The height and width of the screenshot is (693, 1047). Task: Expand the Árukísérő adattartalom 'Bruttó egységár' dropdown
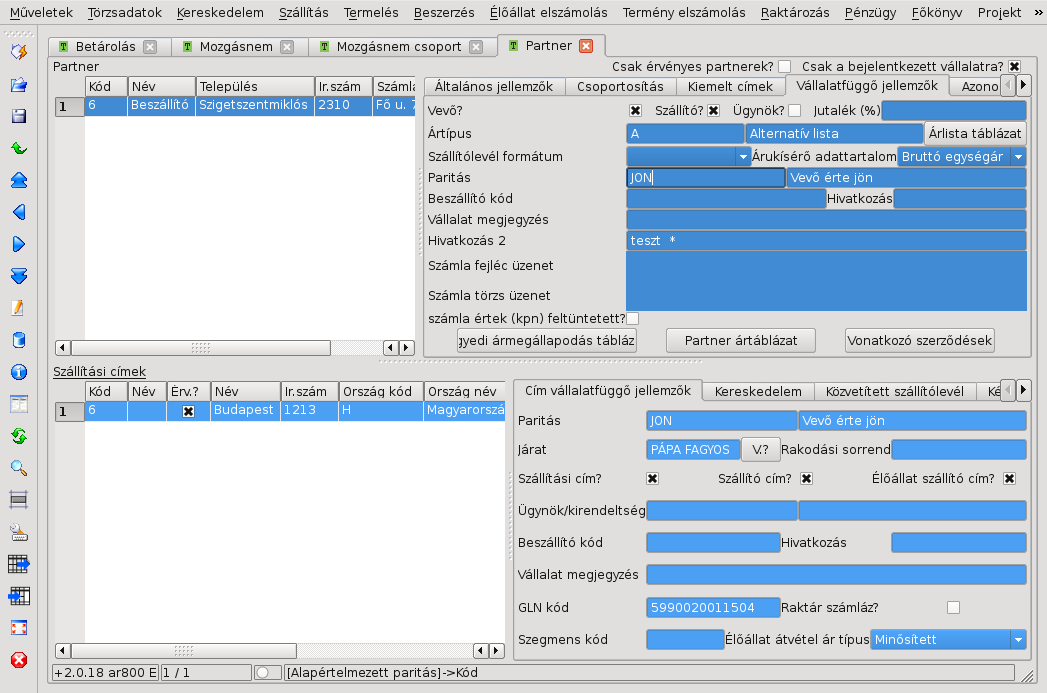[1018, 157]
